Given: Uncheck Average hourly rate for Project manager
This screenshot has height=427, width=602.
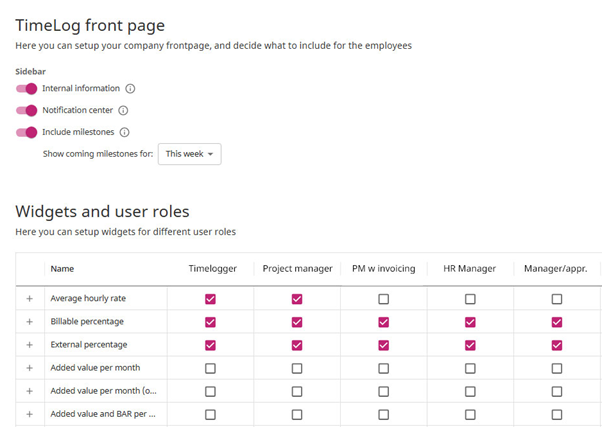Looking at the screenshot, I should coord(297,299).
